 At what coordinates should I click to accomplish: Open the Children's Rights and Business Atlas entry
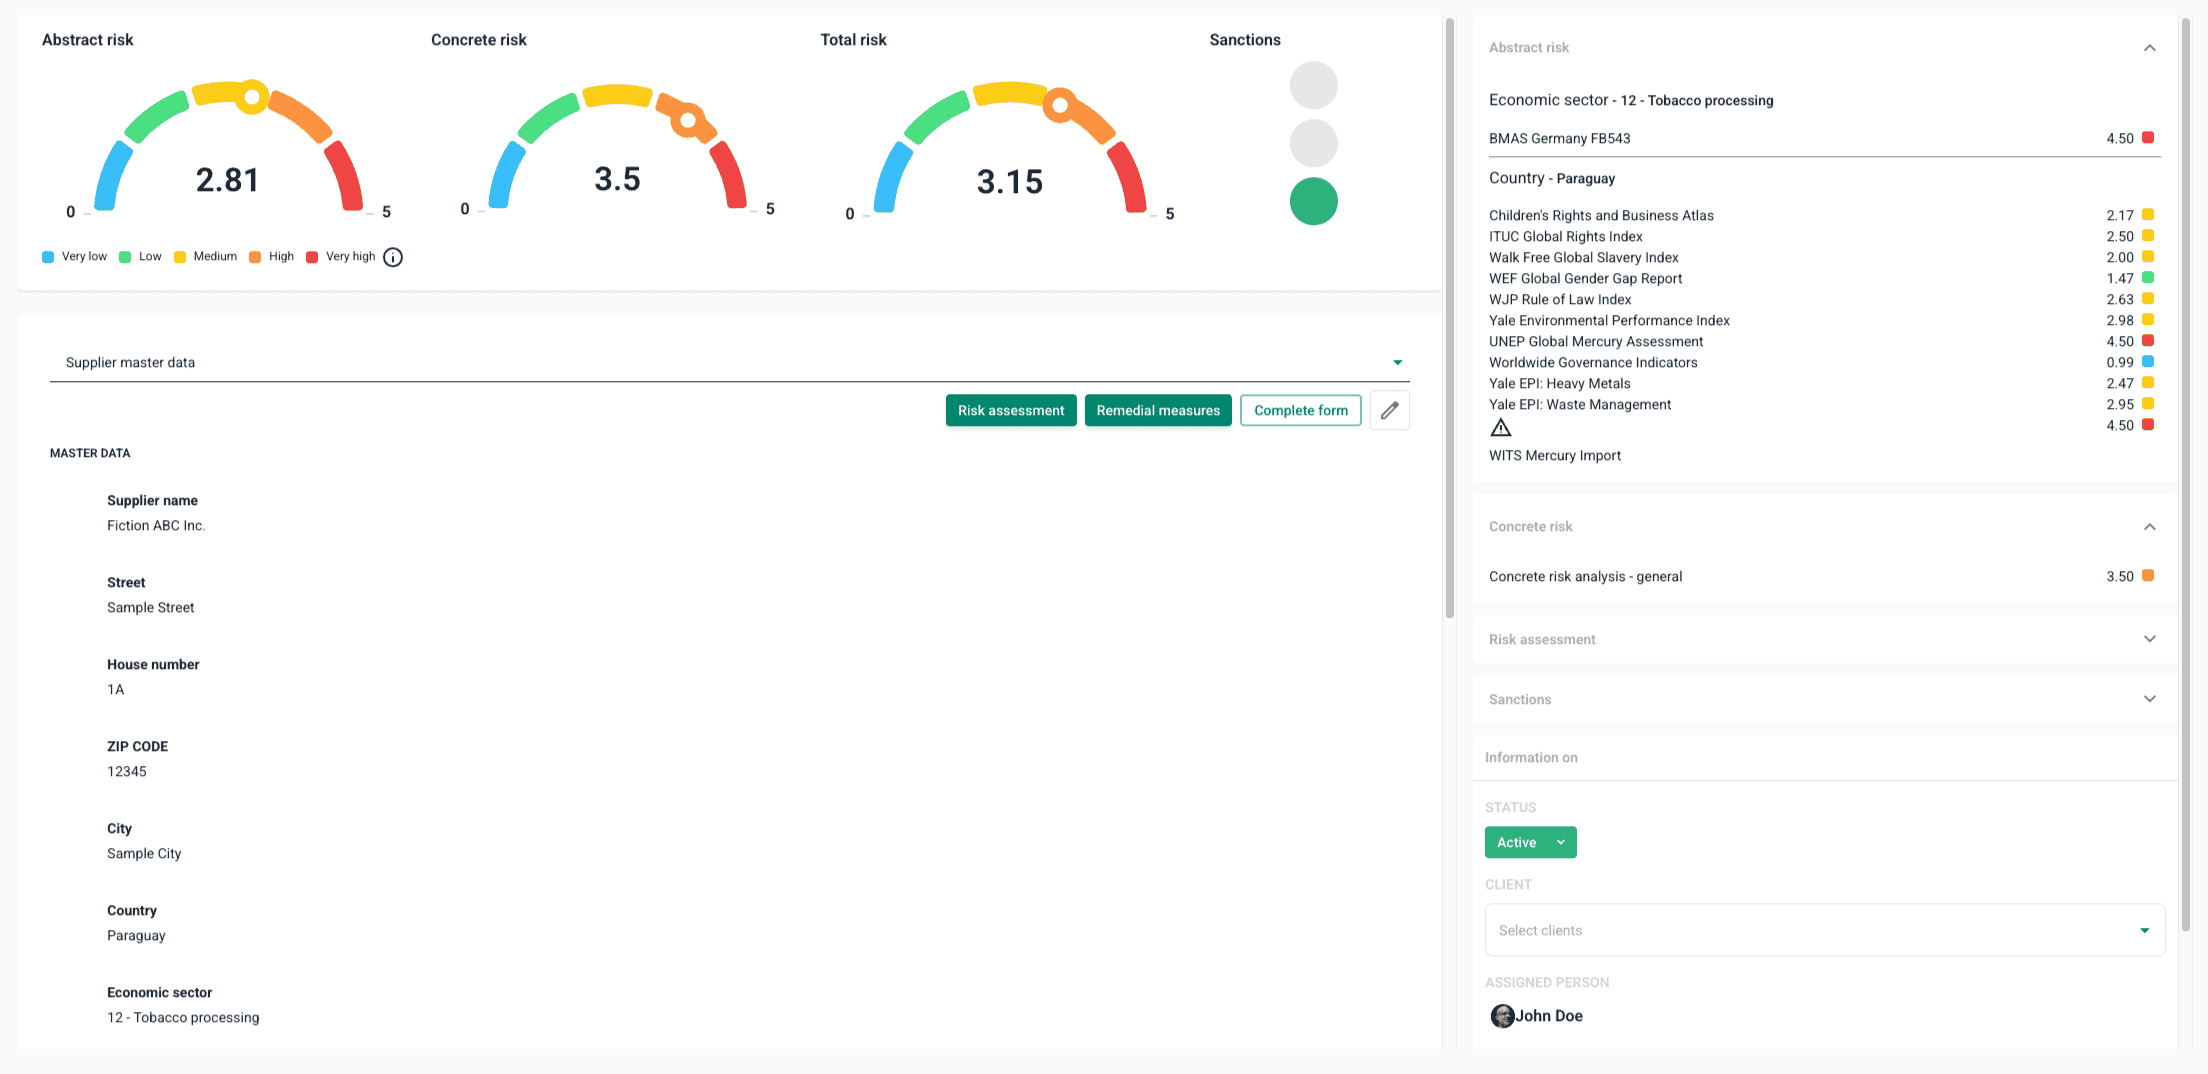pos(1601,215)
